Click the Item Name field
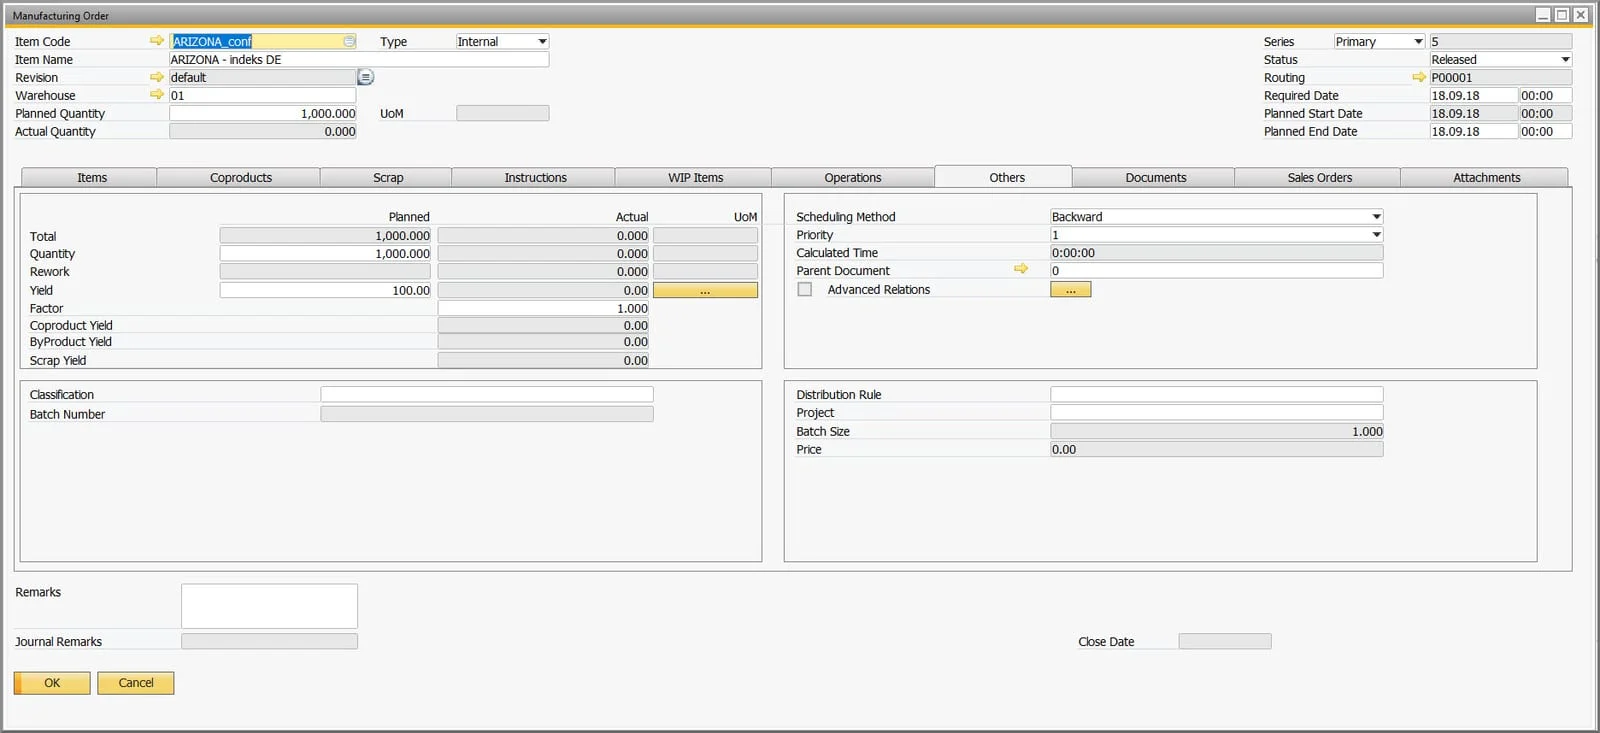Screen dimensions: 1600x733 click(359, 59)
